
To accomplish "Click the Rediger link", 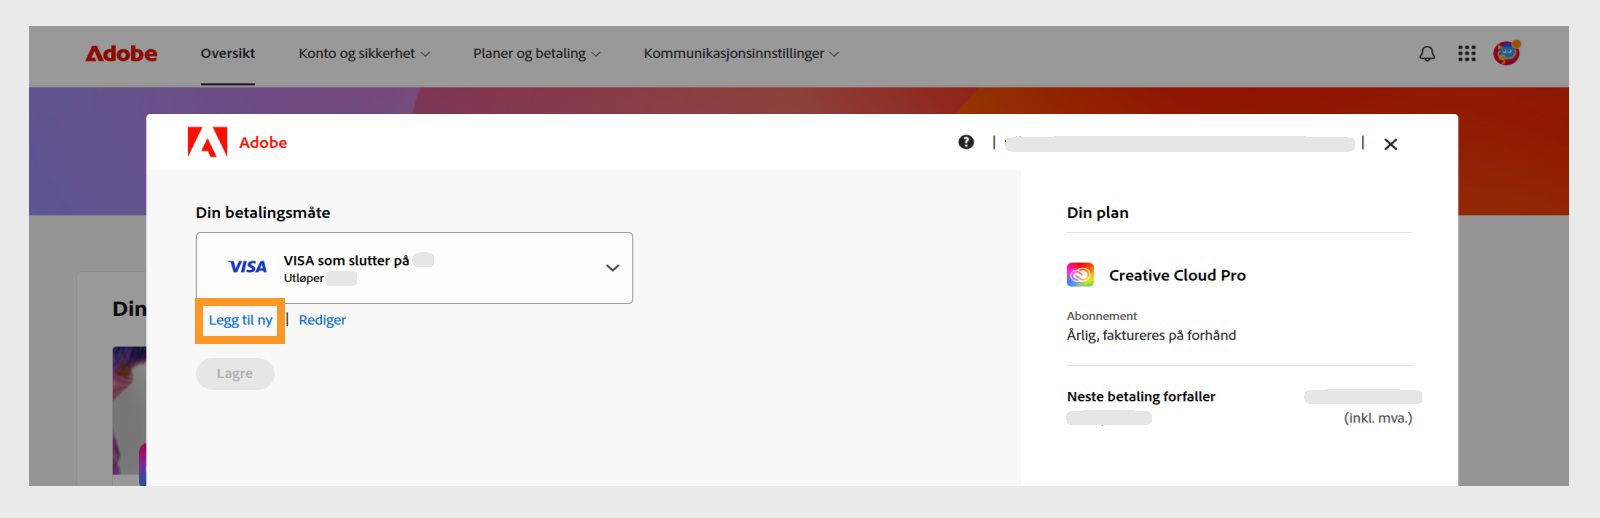I will pyautogui.click(x=322, y=320).
